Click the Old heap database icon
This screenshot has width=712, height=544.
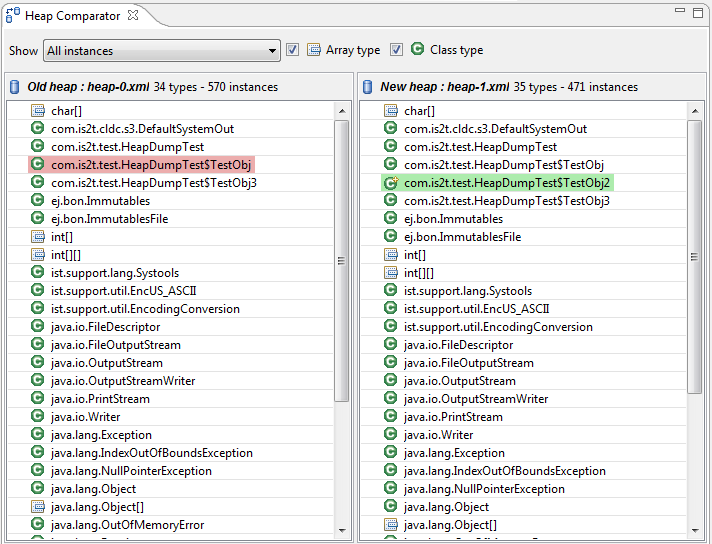pos(15,87)
